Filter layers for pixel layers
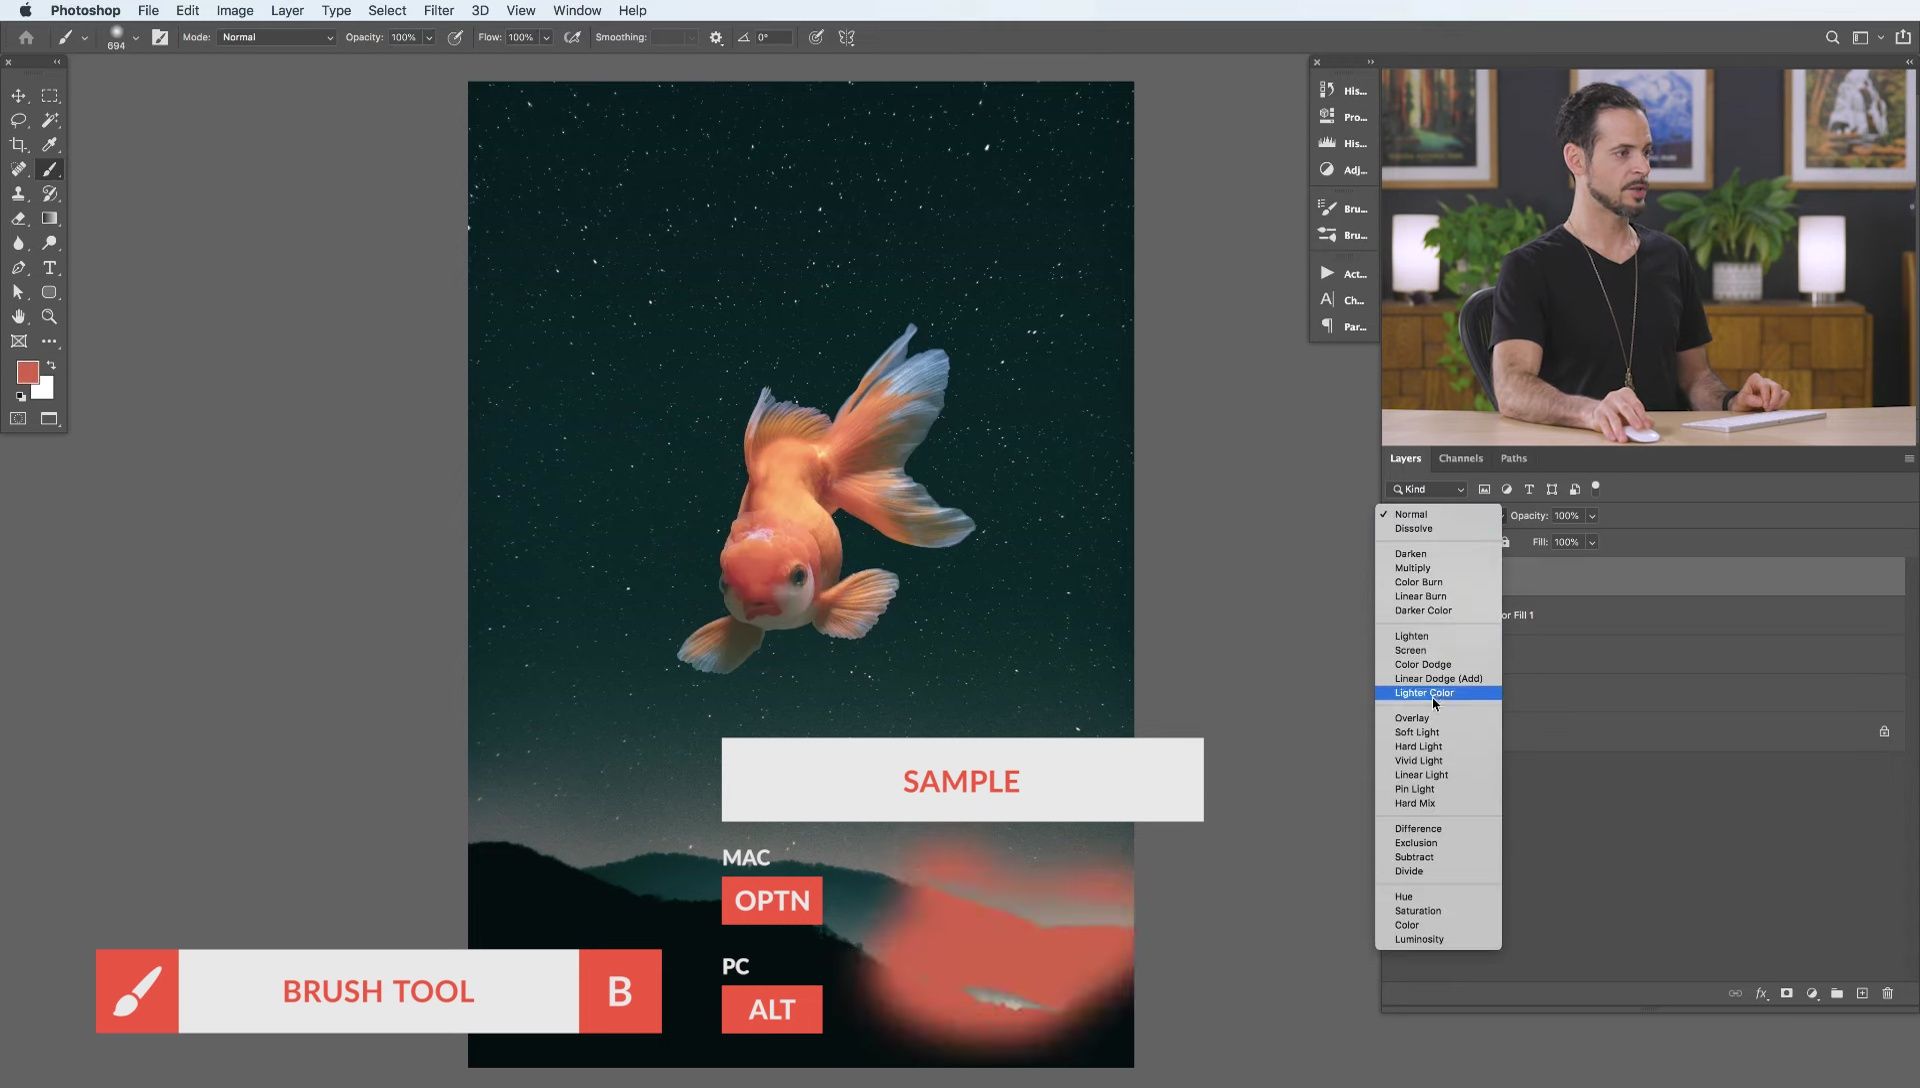Viewport: 1920px width, 1088px height. pos(1484,489)
